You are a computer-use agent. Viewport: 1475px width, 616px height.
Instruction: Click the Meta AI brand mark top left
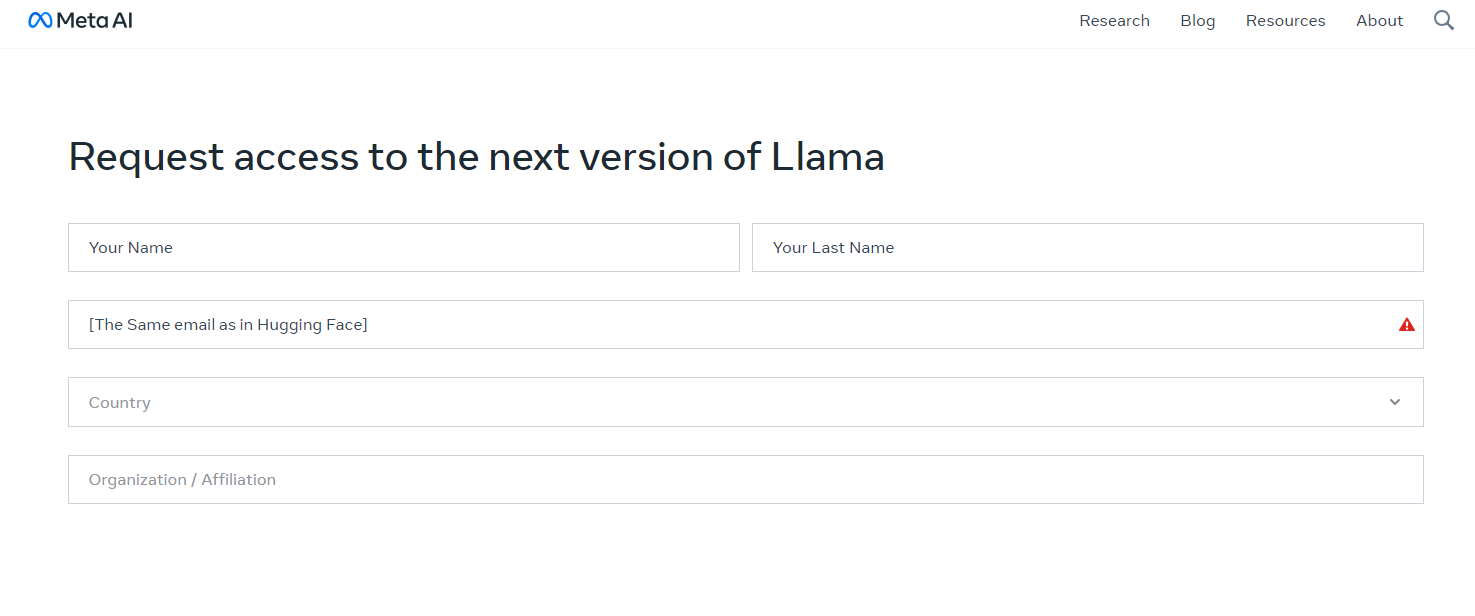tap(80, 19)
